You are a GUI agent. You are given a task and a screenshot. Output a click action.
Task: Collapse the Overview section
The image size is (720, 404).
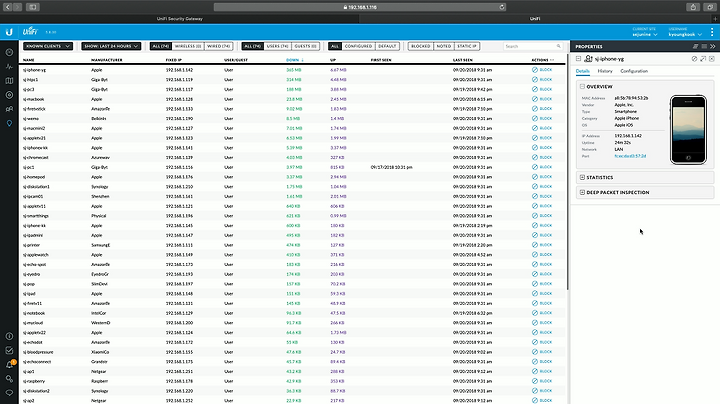click(x=582, y=86)
